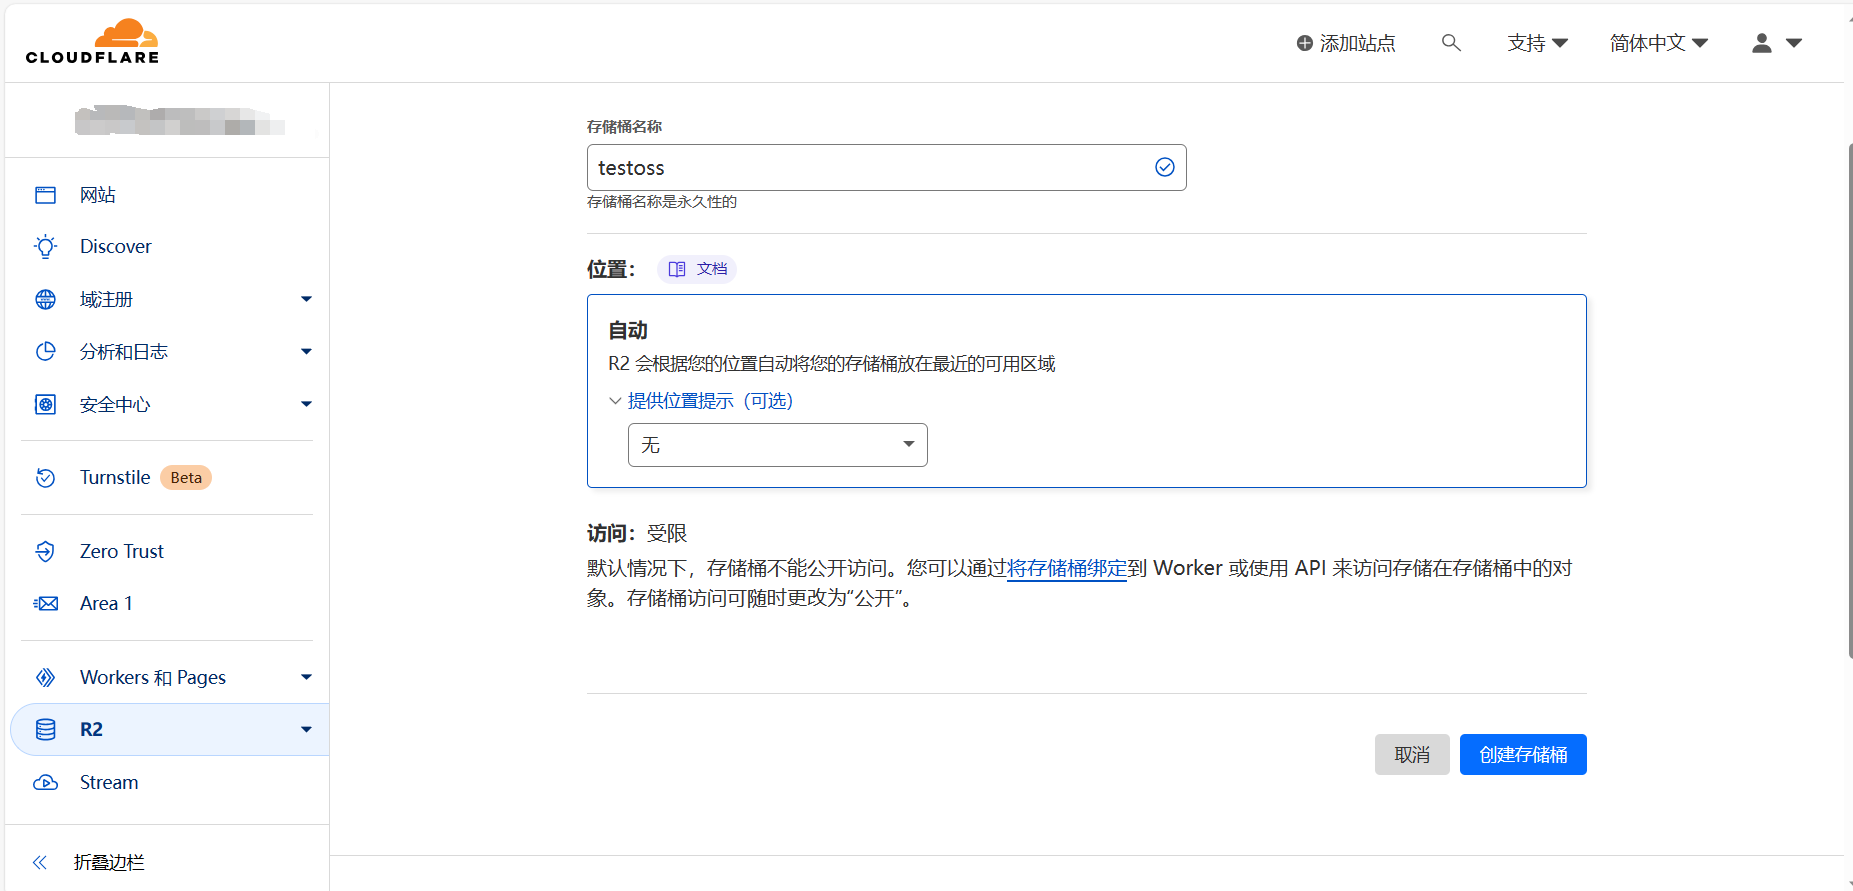The height and width of the screenshot is (891, 1853).
Task: Click the 存储桶名称 input field
Action: (886, 167)
